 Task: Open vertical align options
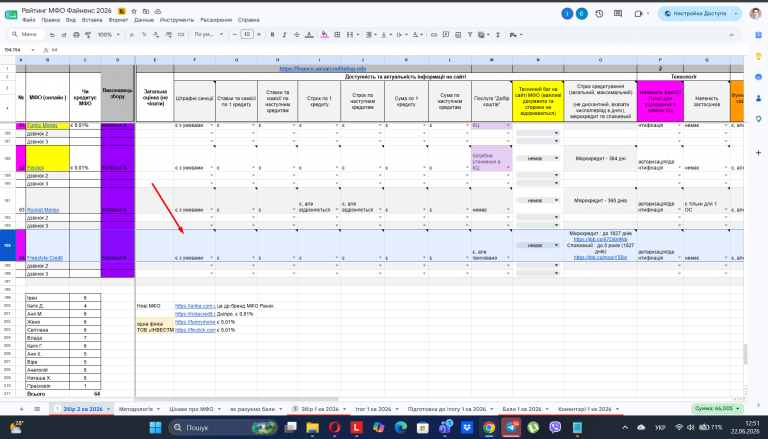(x=385, y=35)
